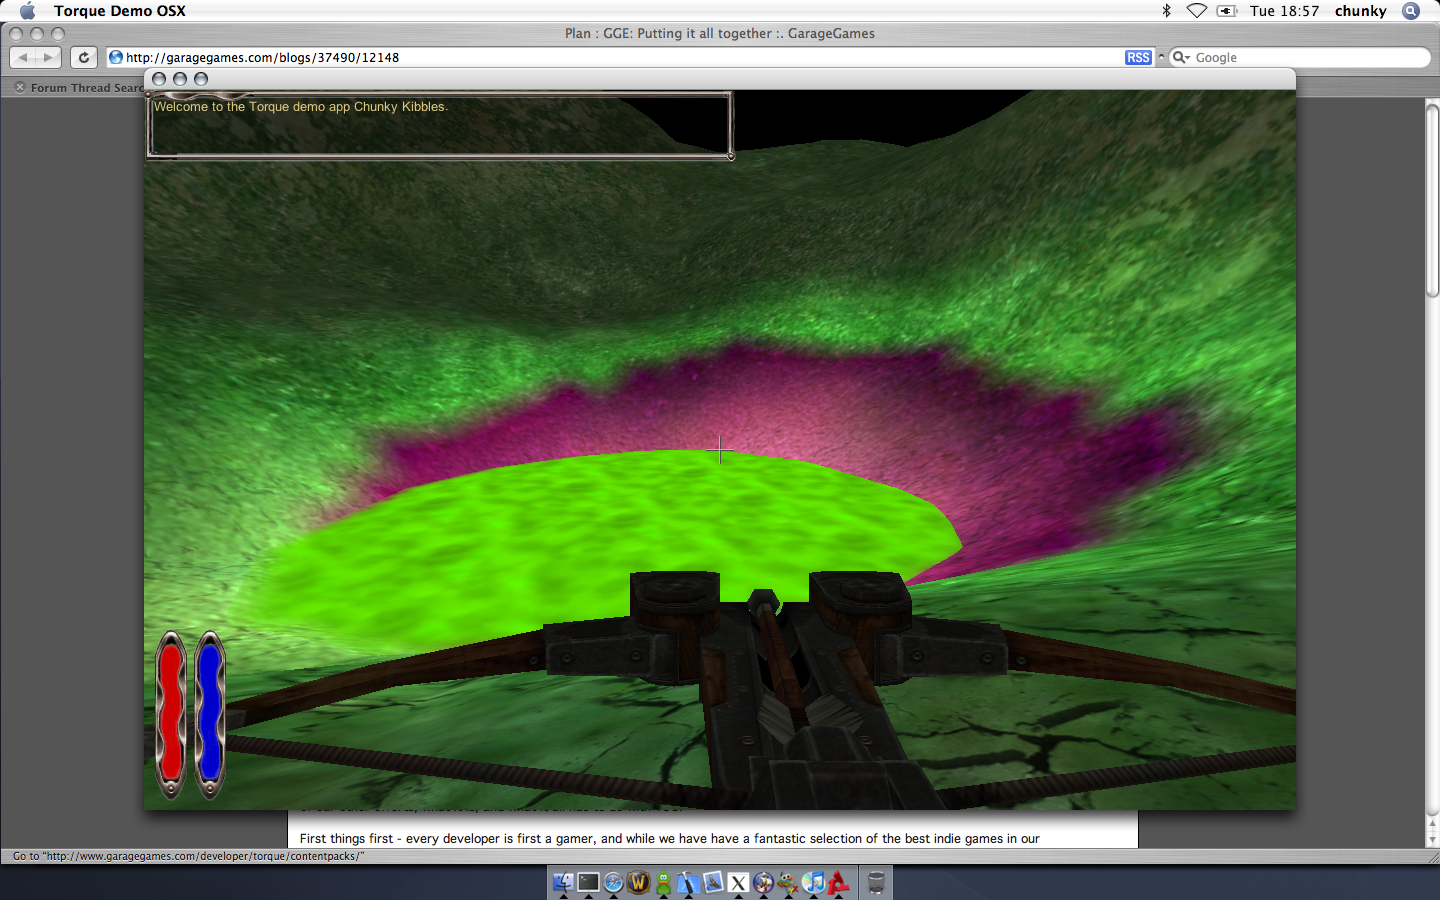Open the Wi-Fi AirPort status menu
The image size is (1440, 900).
pos(1196,11)
